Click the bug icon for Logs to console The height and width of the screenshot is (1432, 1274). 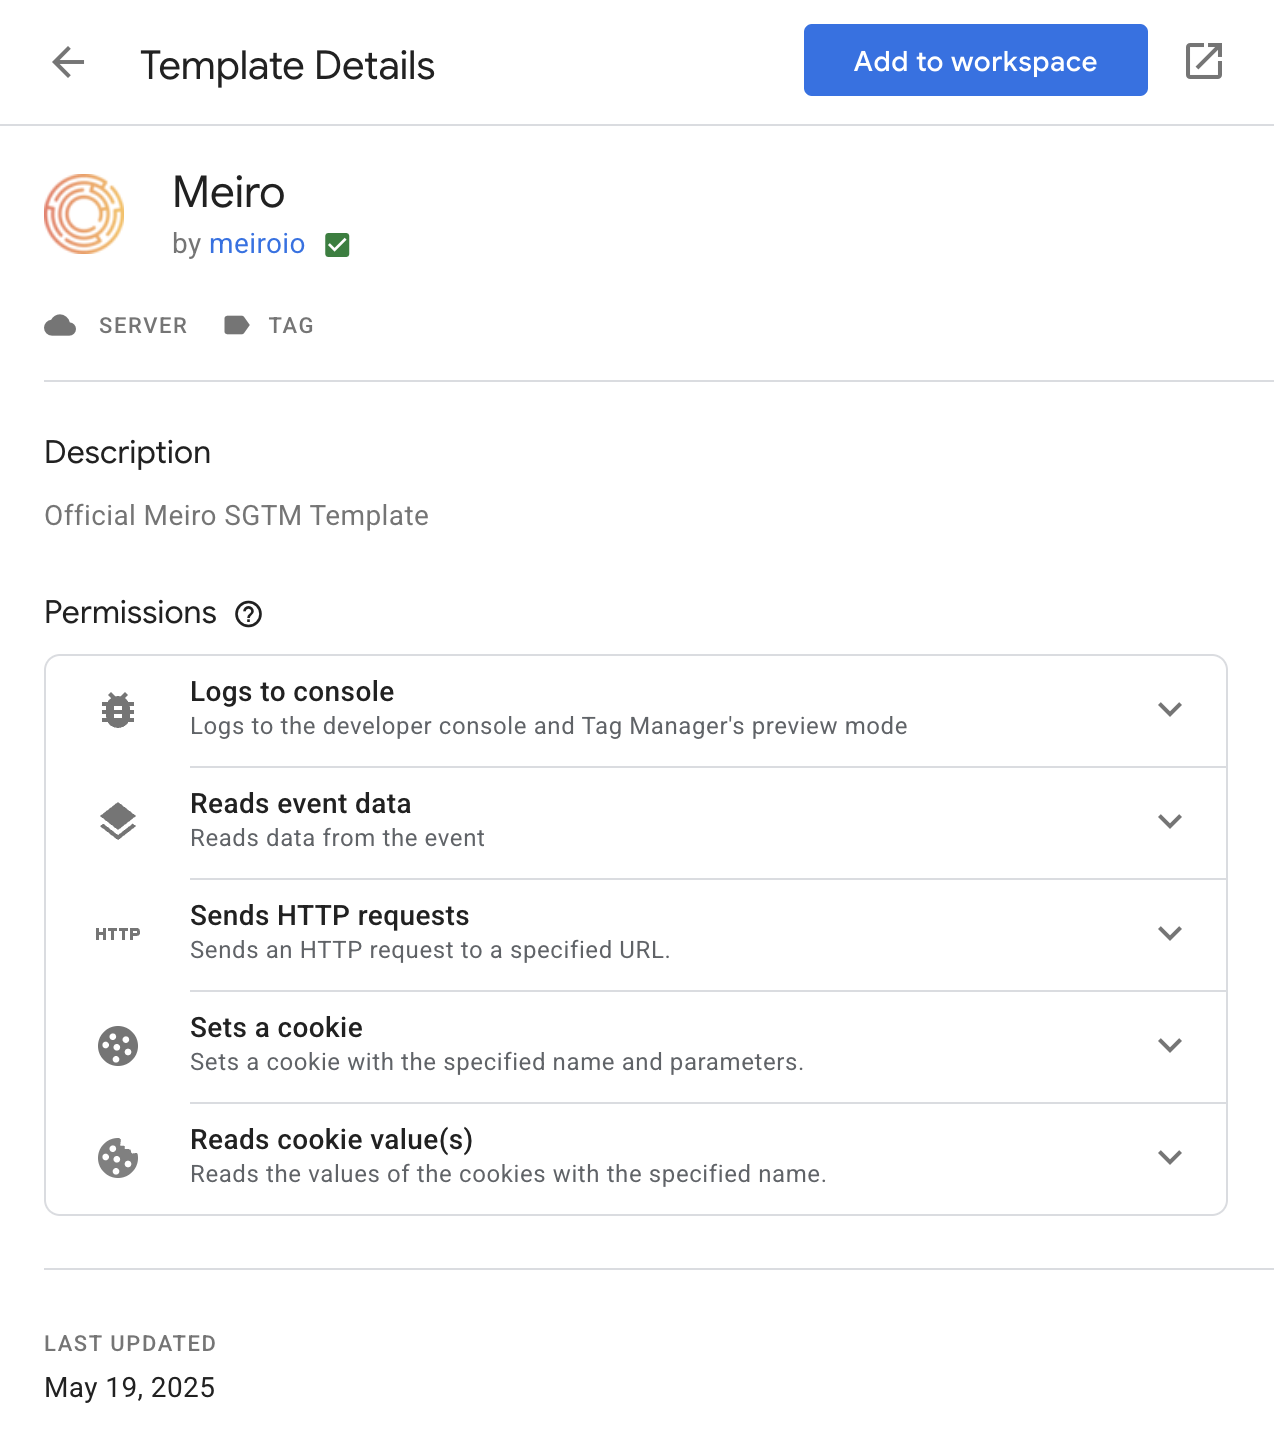[118, 710]
